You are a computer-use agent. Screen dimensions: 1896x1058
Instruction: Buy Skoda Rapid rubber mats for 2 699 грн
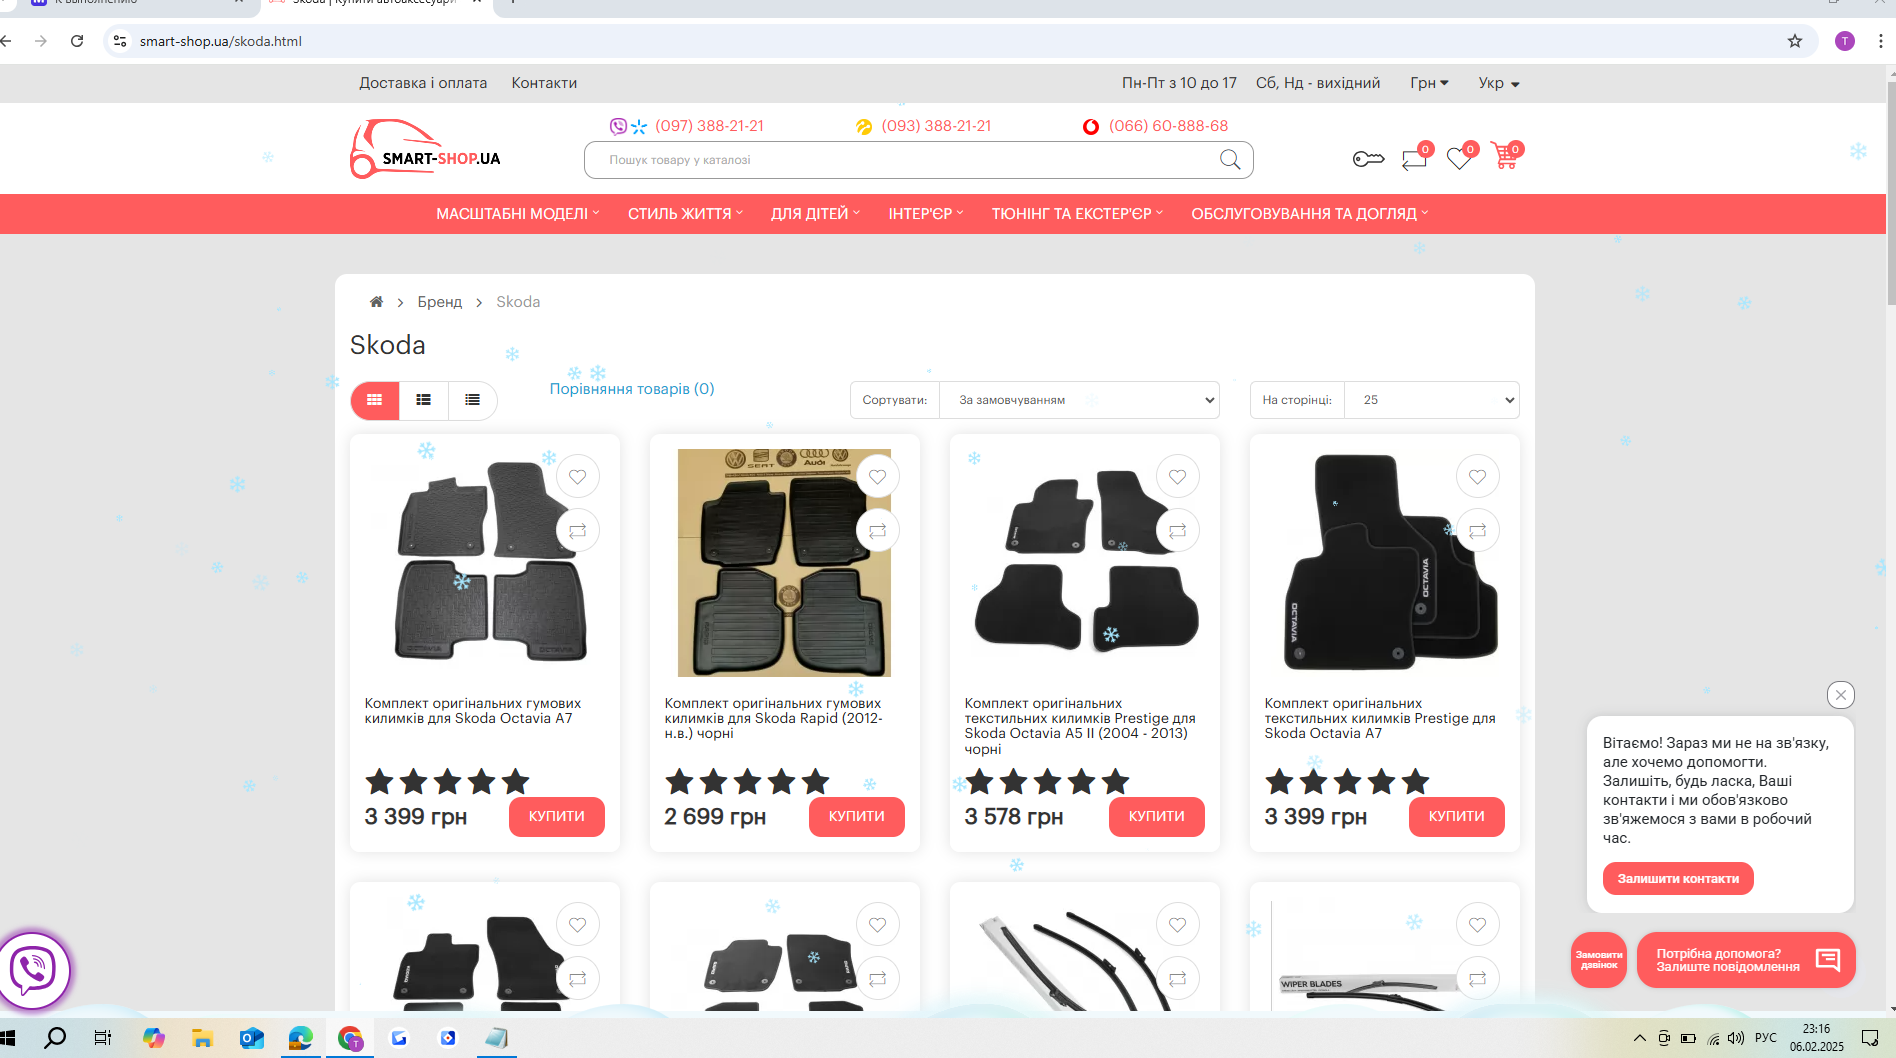pos(857,816)
